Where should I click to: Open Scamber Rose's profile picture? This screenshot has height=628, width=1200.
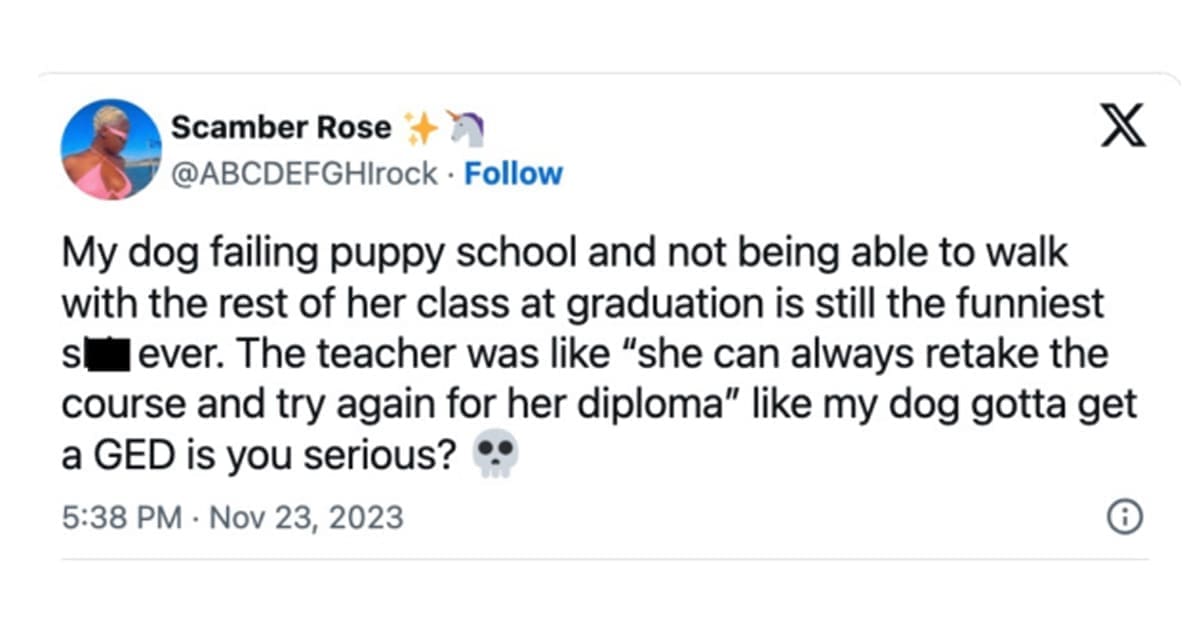(110, 148)
